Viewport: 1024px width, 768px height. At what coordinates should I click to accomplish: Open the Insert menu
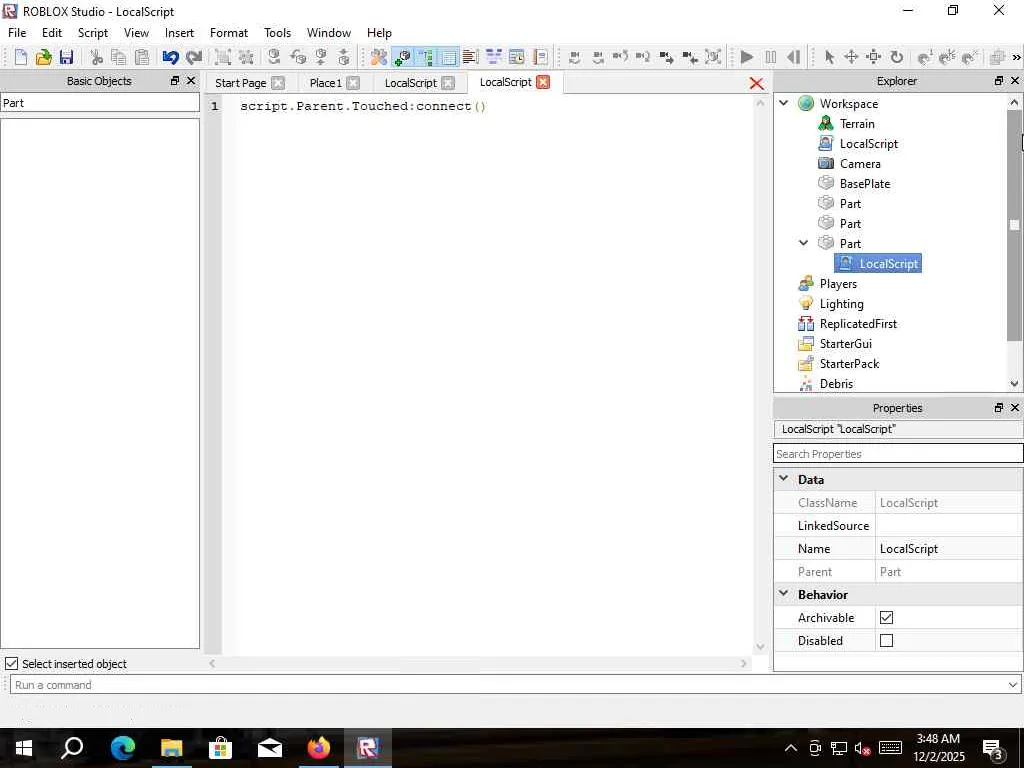pos(179,33)
